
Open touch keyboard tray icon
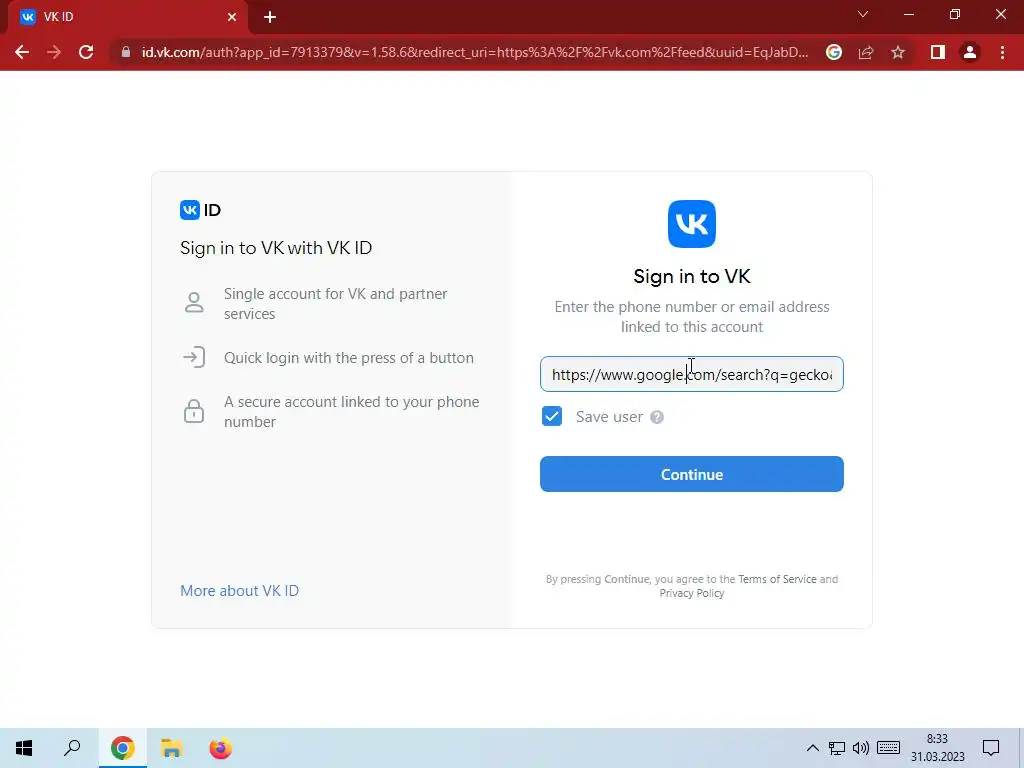click(888, 748)
